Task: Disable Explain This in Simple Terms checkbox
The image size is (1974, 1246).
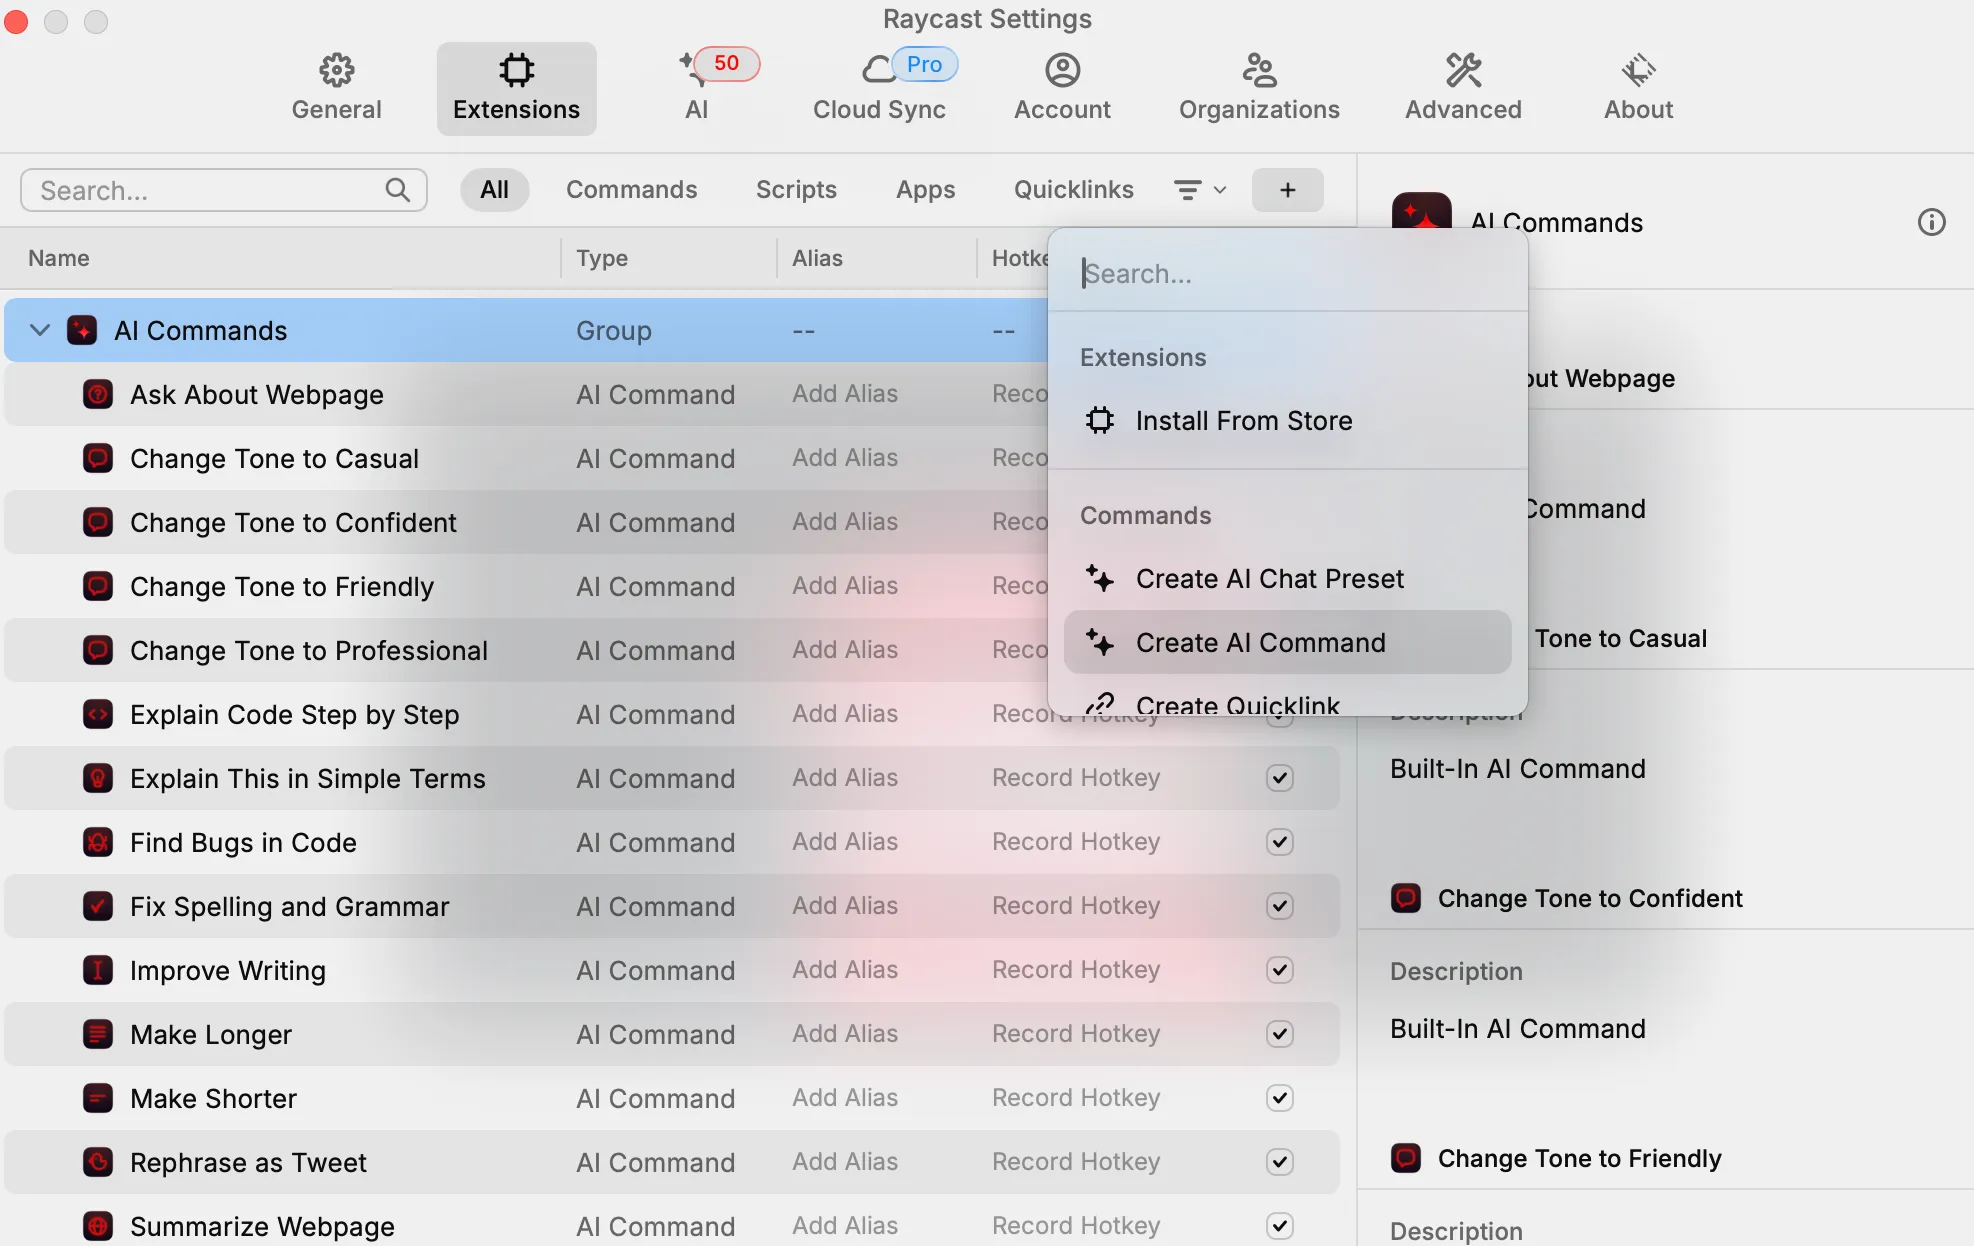Action: [1280, 778]
